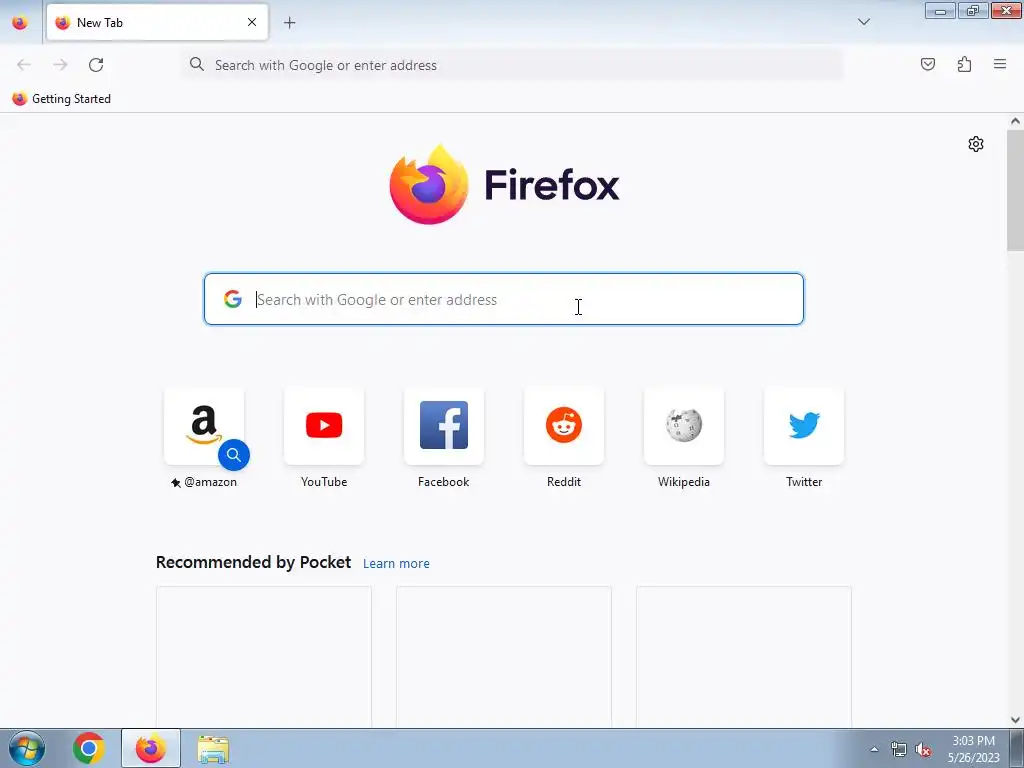Click the @amazon label text
1024x768 pixels.
210,482
